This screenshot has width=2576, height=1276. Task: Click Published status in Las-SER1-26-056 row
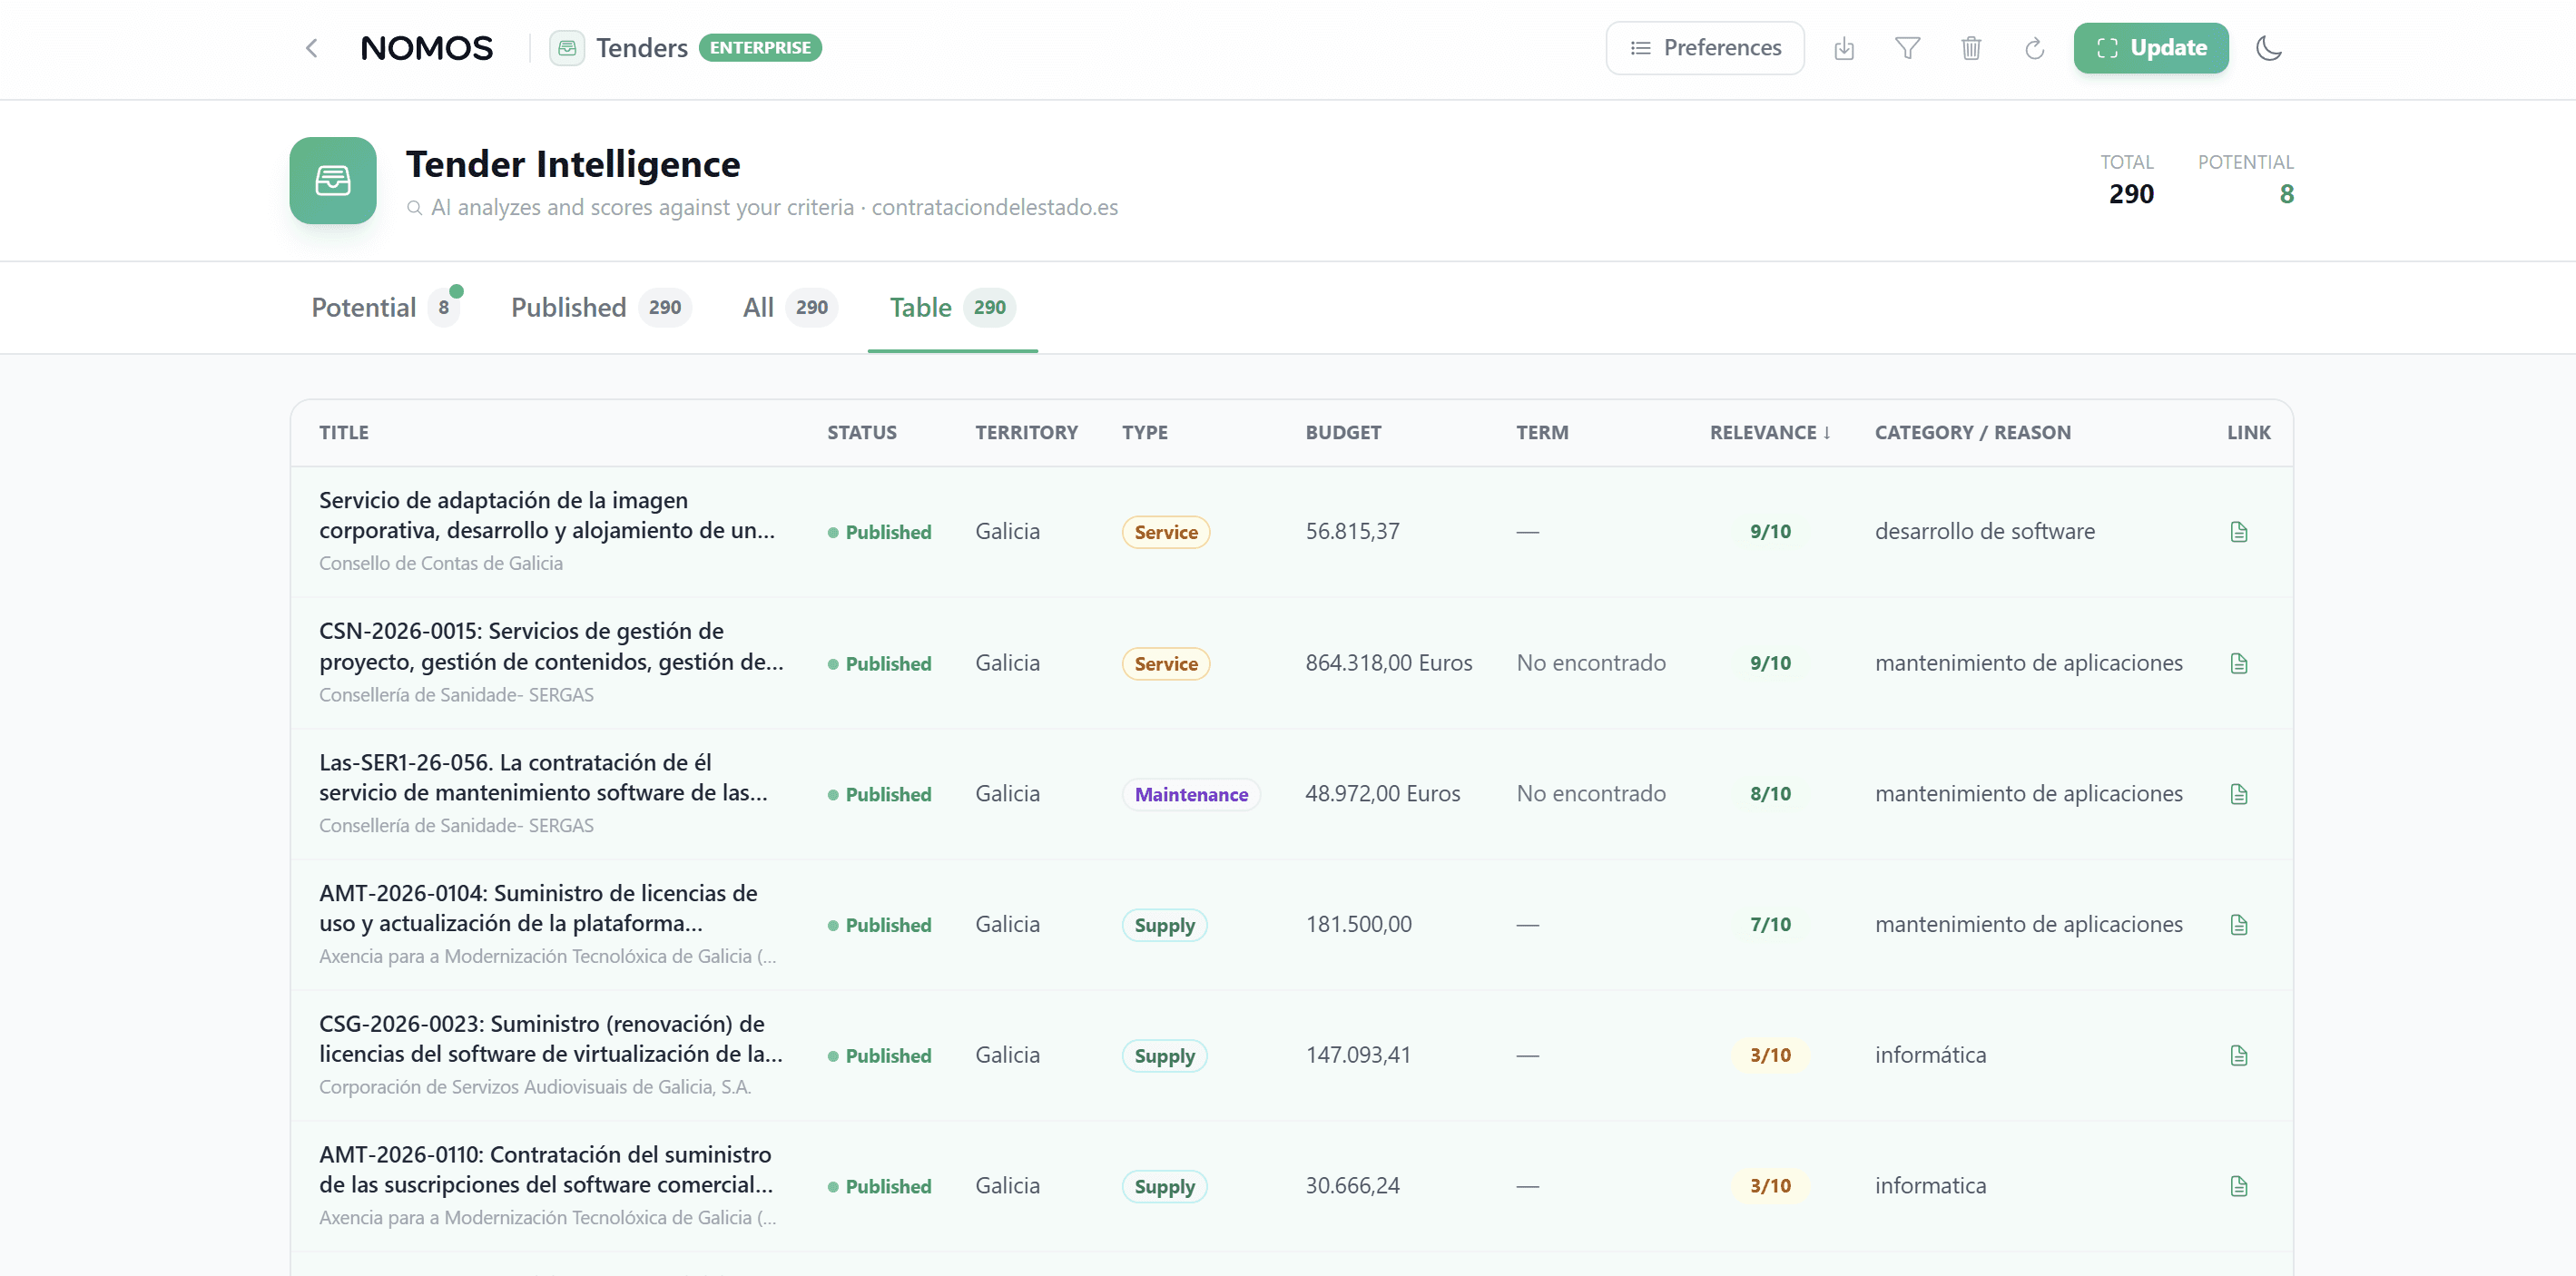879,795
